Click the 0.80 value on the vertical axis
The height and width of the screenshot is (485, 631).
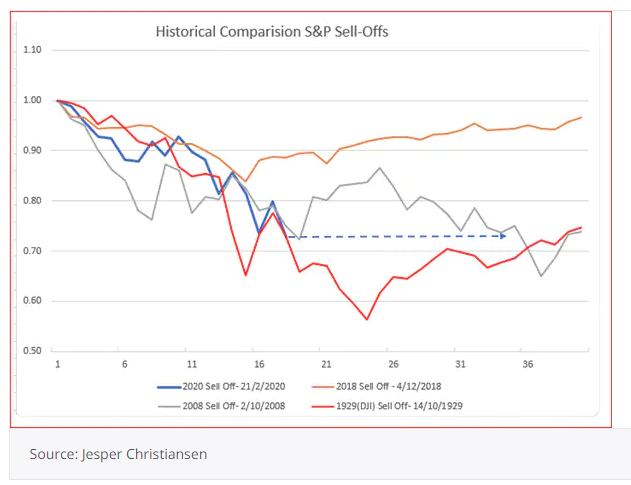30,201
